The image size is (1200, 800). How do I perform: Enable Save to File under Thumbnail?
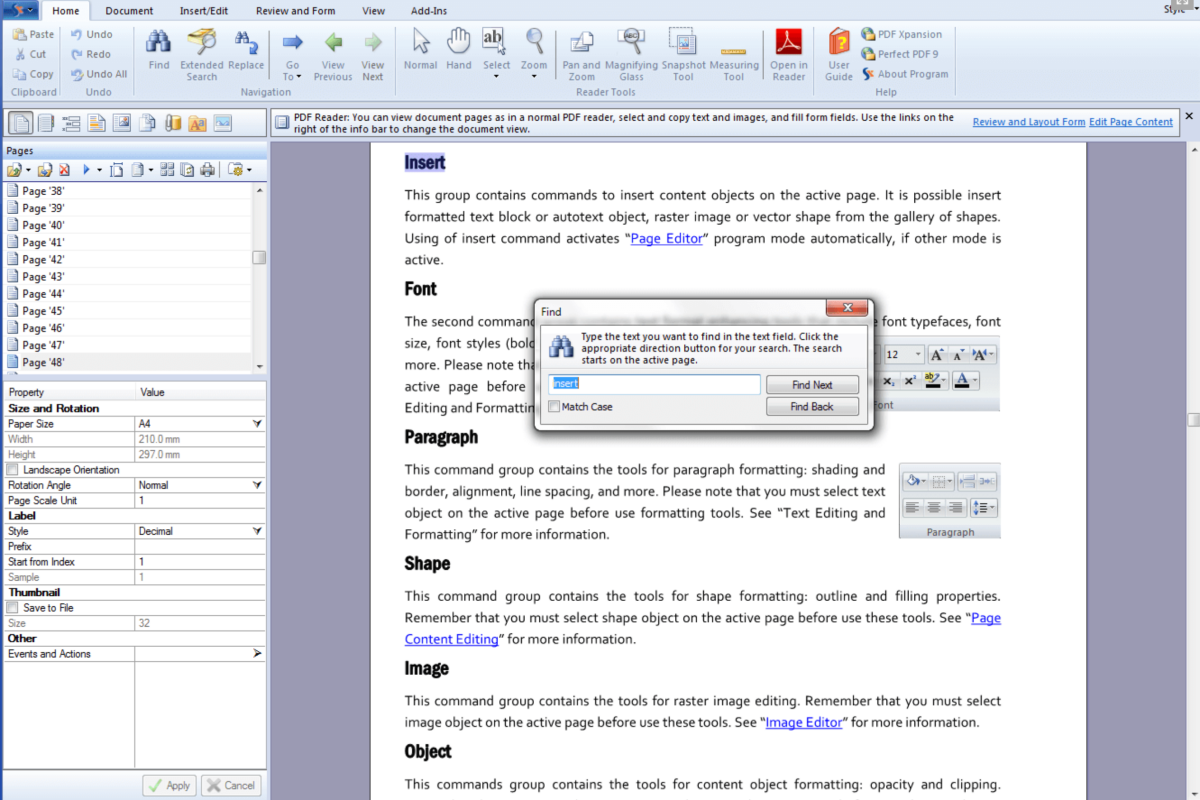coord(10,607)
